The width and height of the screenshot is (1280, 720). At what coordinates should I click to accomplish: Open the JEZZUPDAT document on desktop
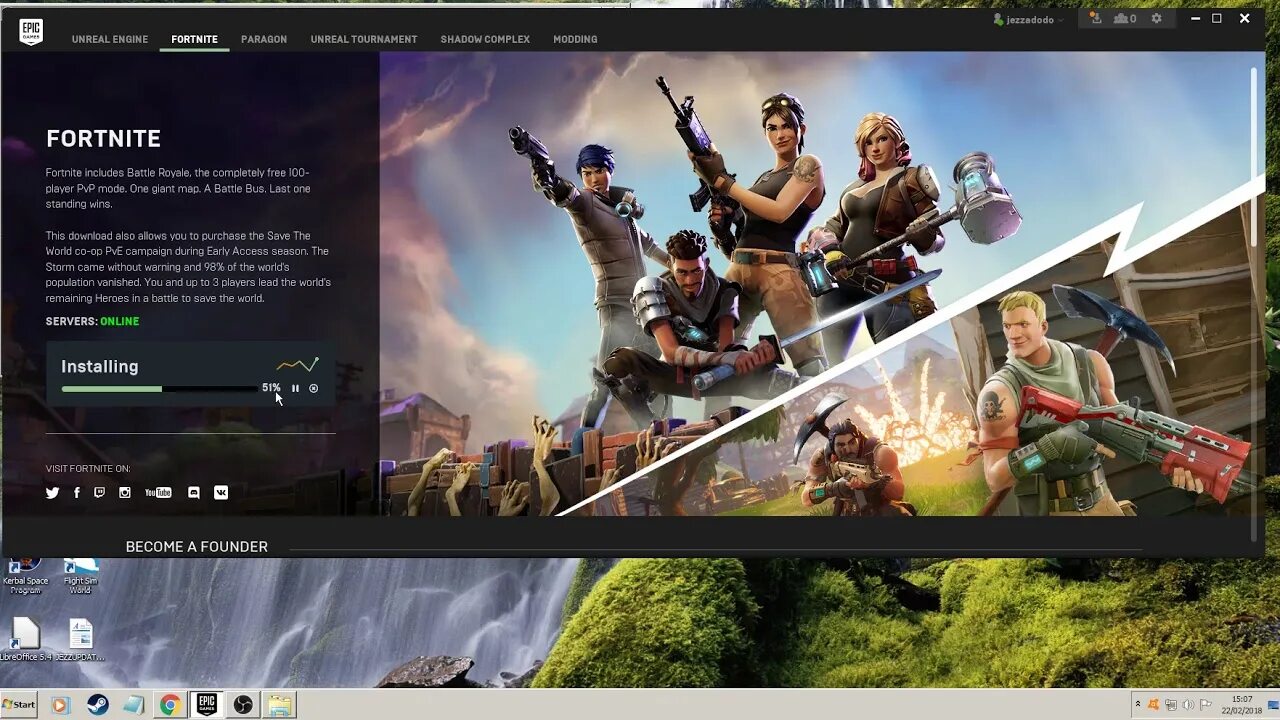click(x=80, y=640)
